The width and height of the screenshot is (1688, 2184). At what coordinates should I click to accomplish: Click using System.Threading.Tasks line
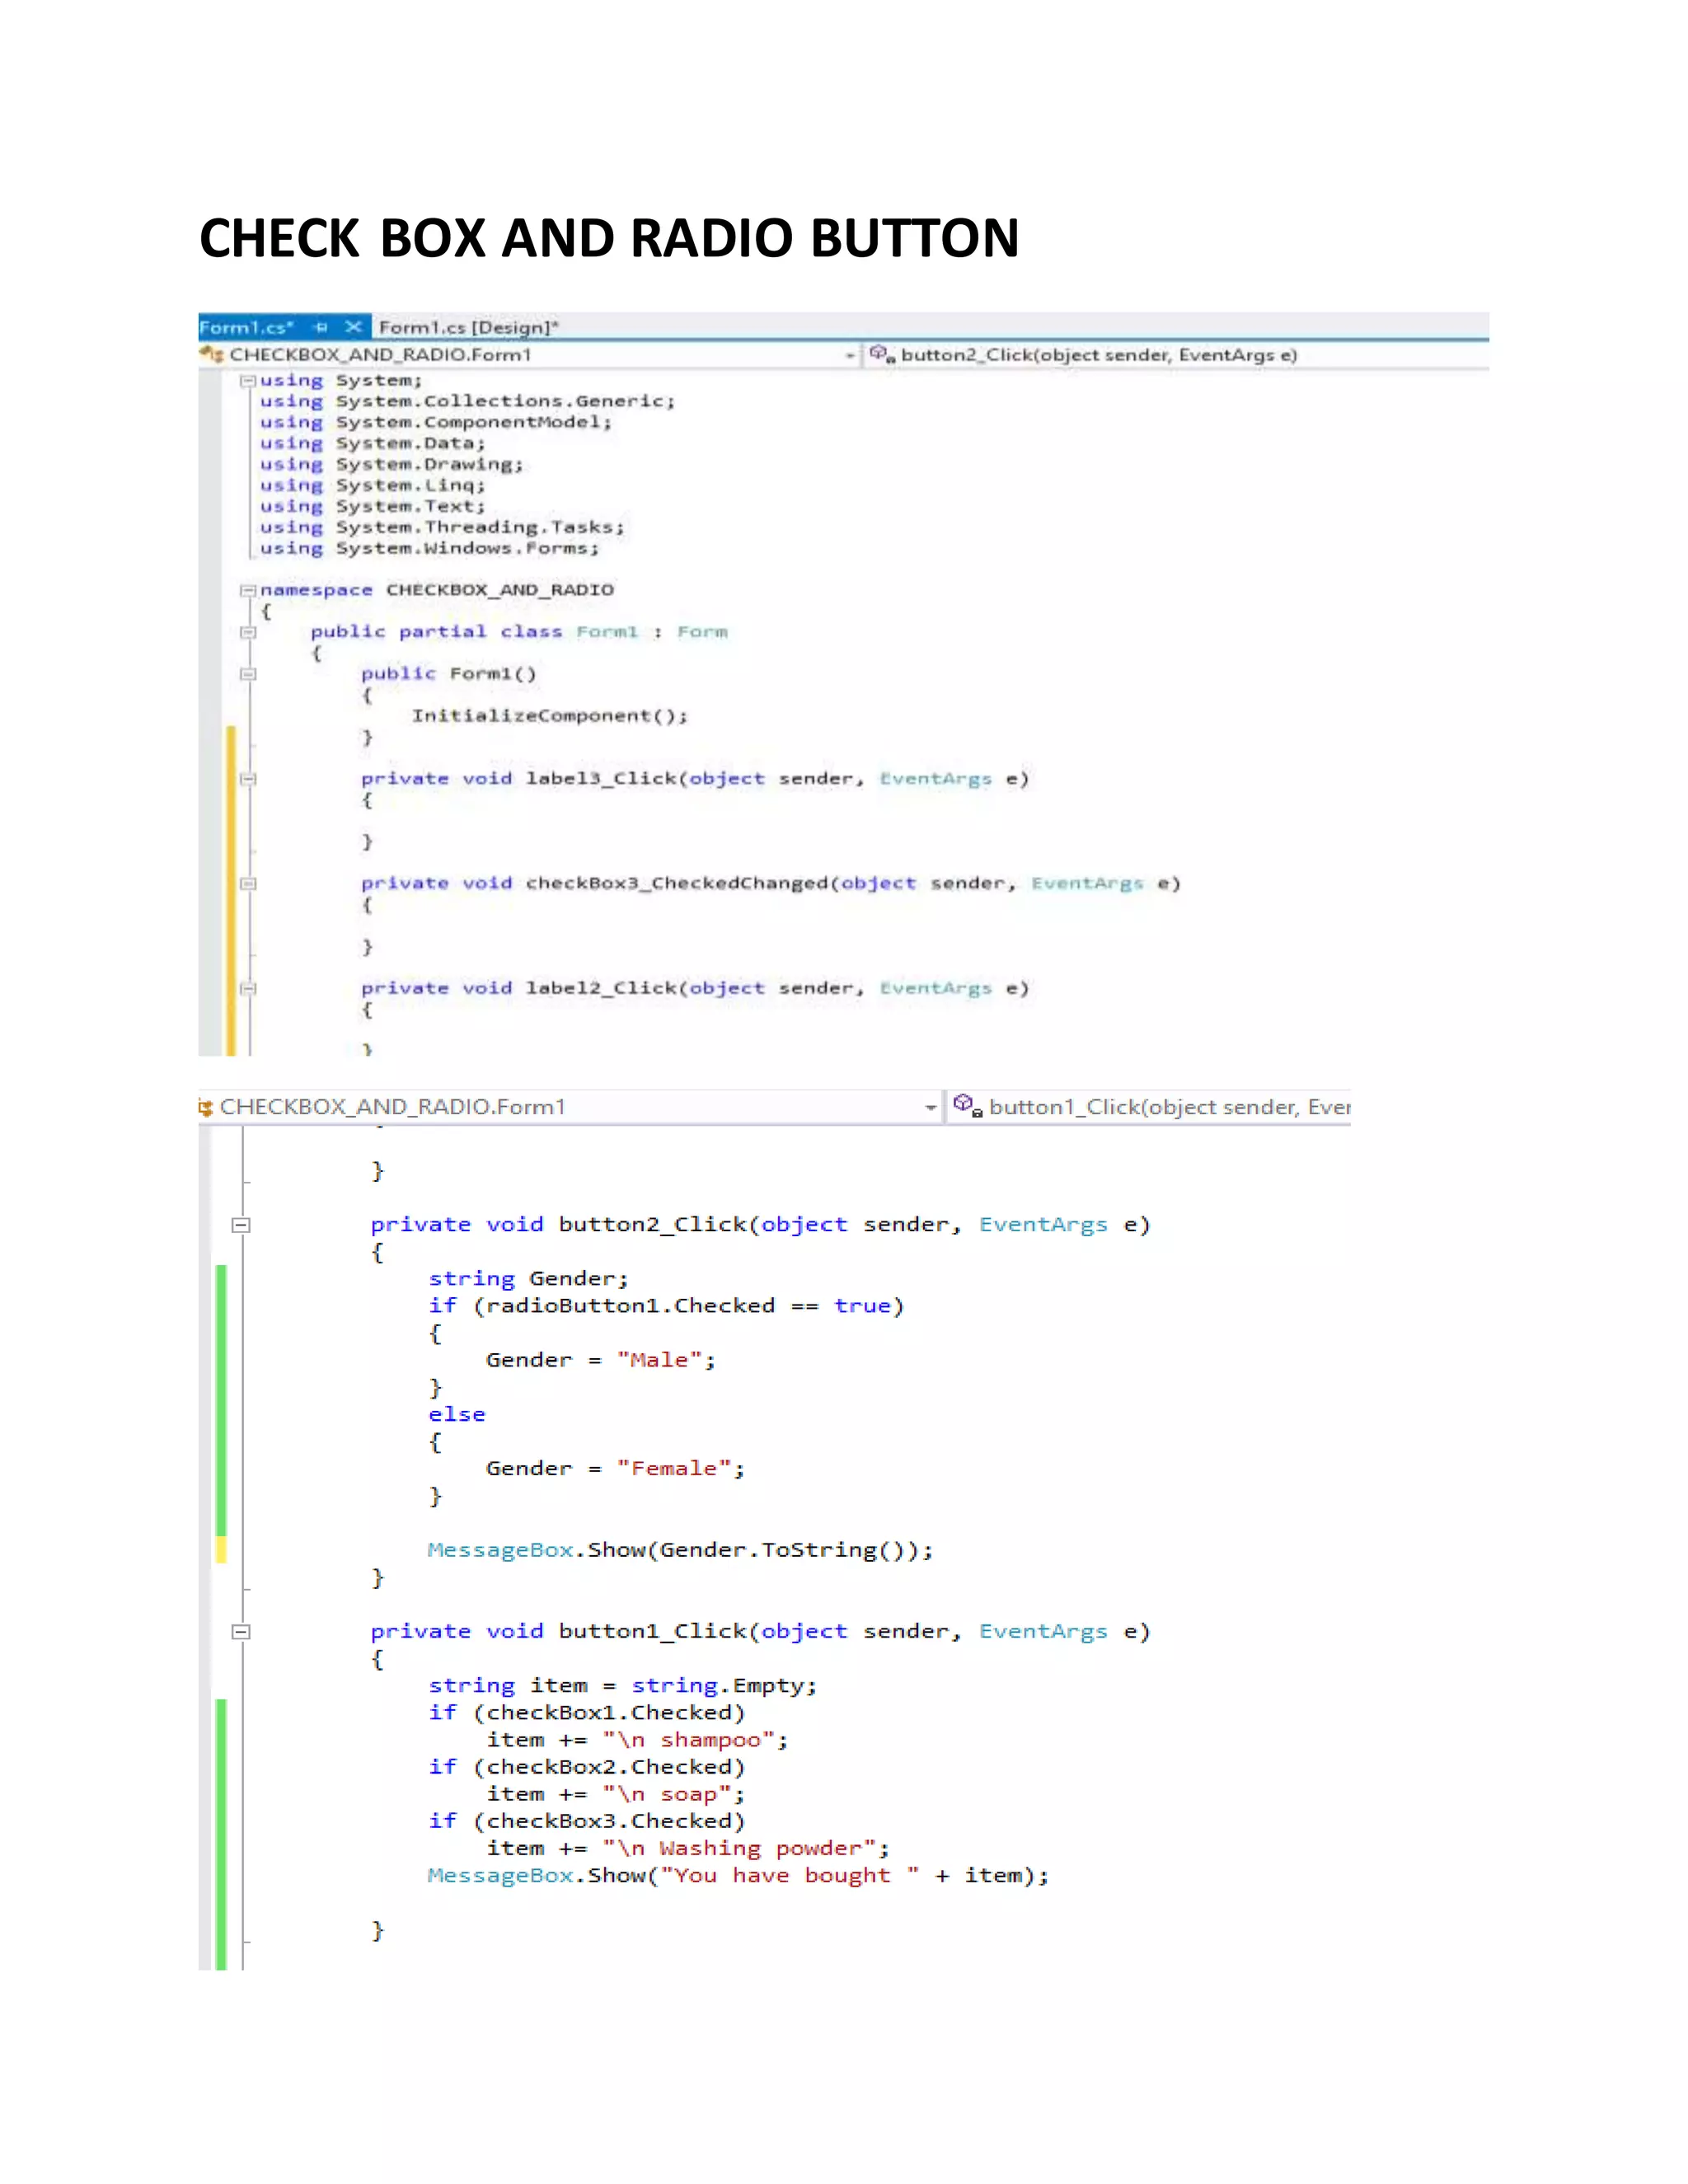(442, 527)
